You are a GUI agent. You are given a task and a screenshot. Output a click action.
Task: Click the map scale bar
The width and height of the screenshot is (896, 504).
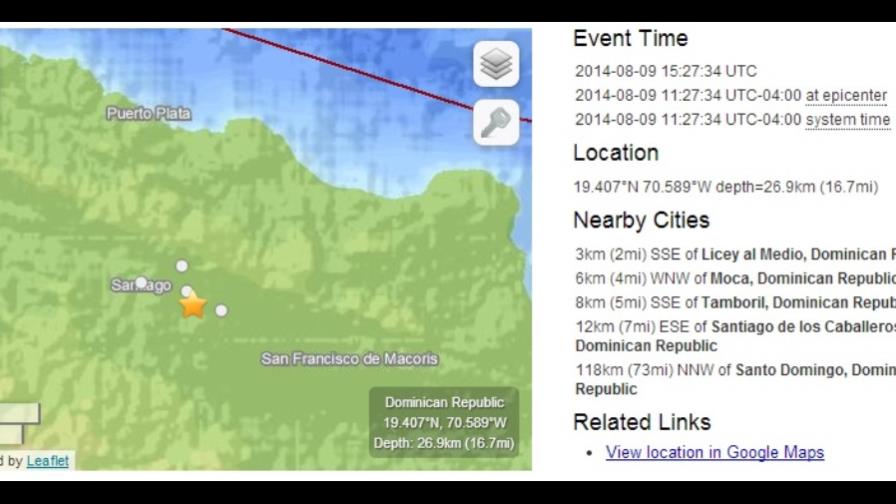click(20, 423)
